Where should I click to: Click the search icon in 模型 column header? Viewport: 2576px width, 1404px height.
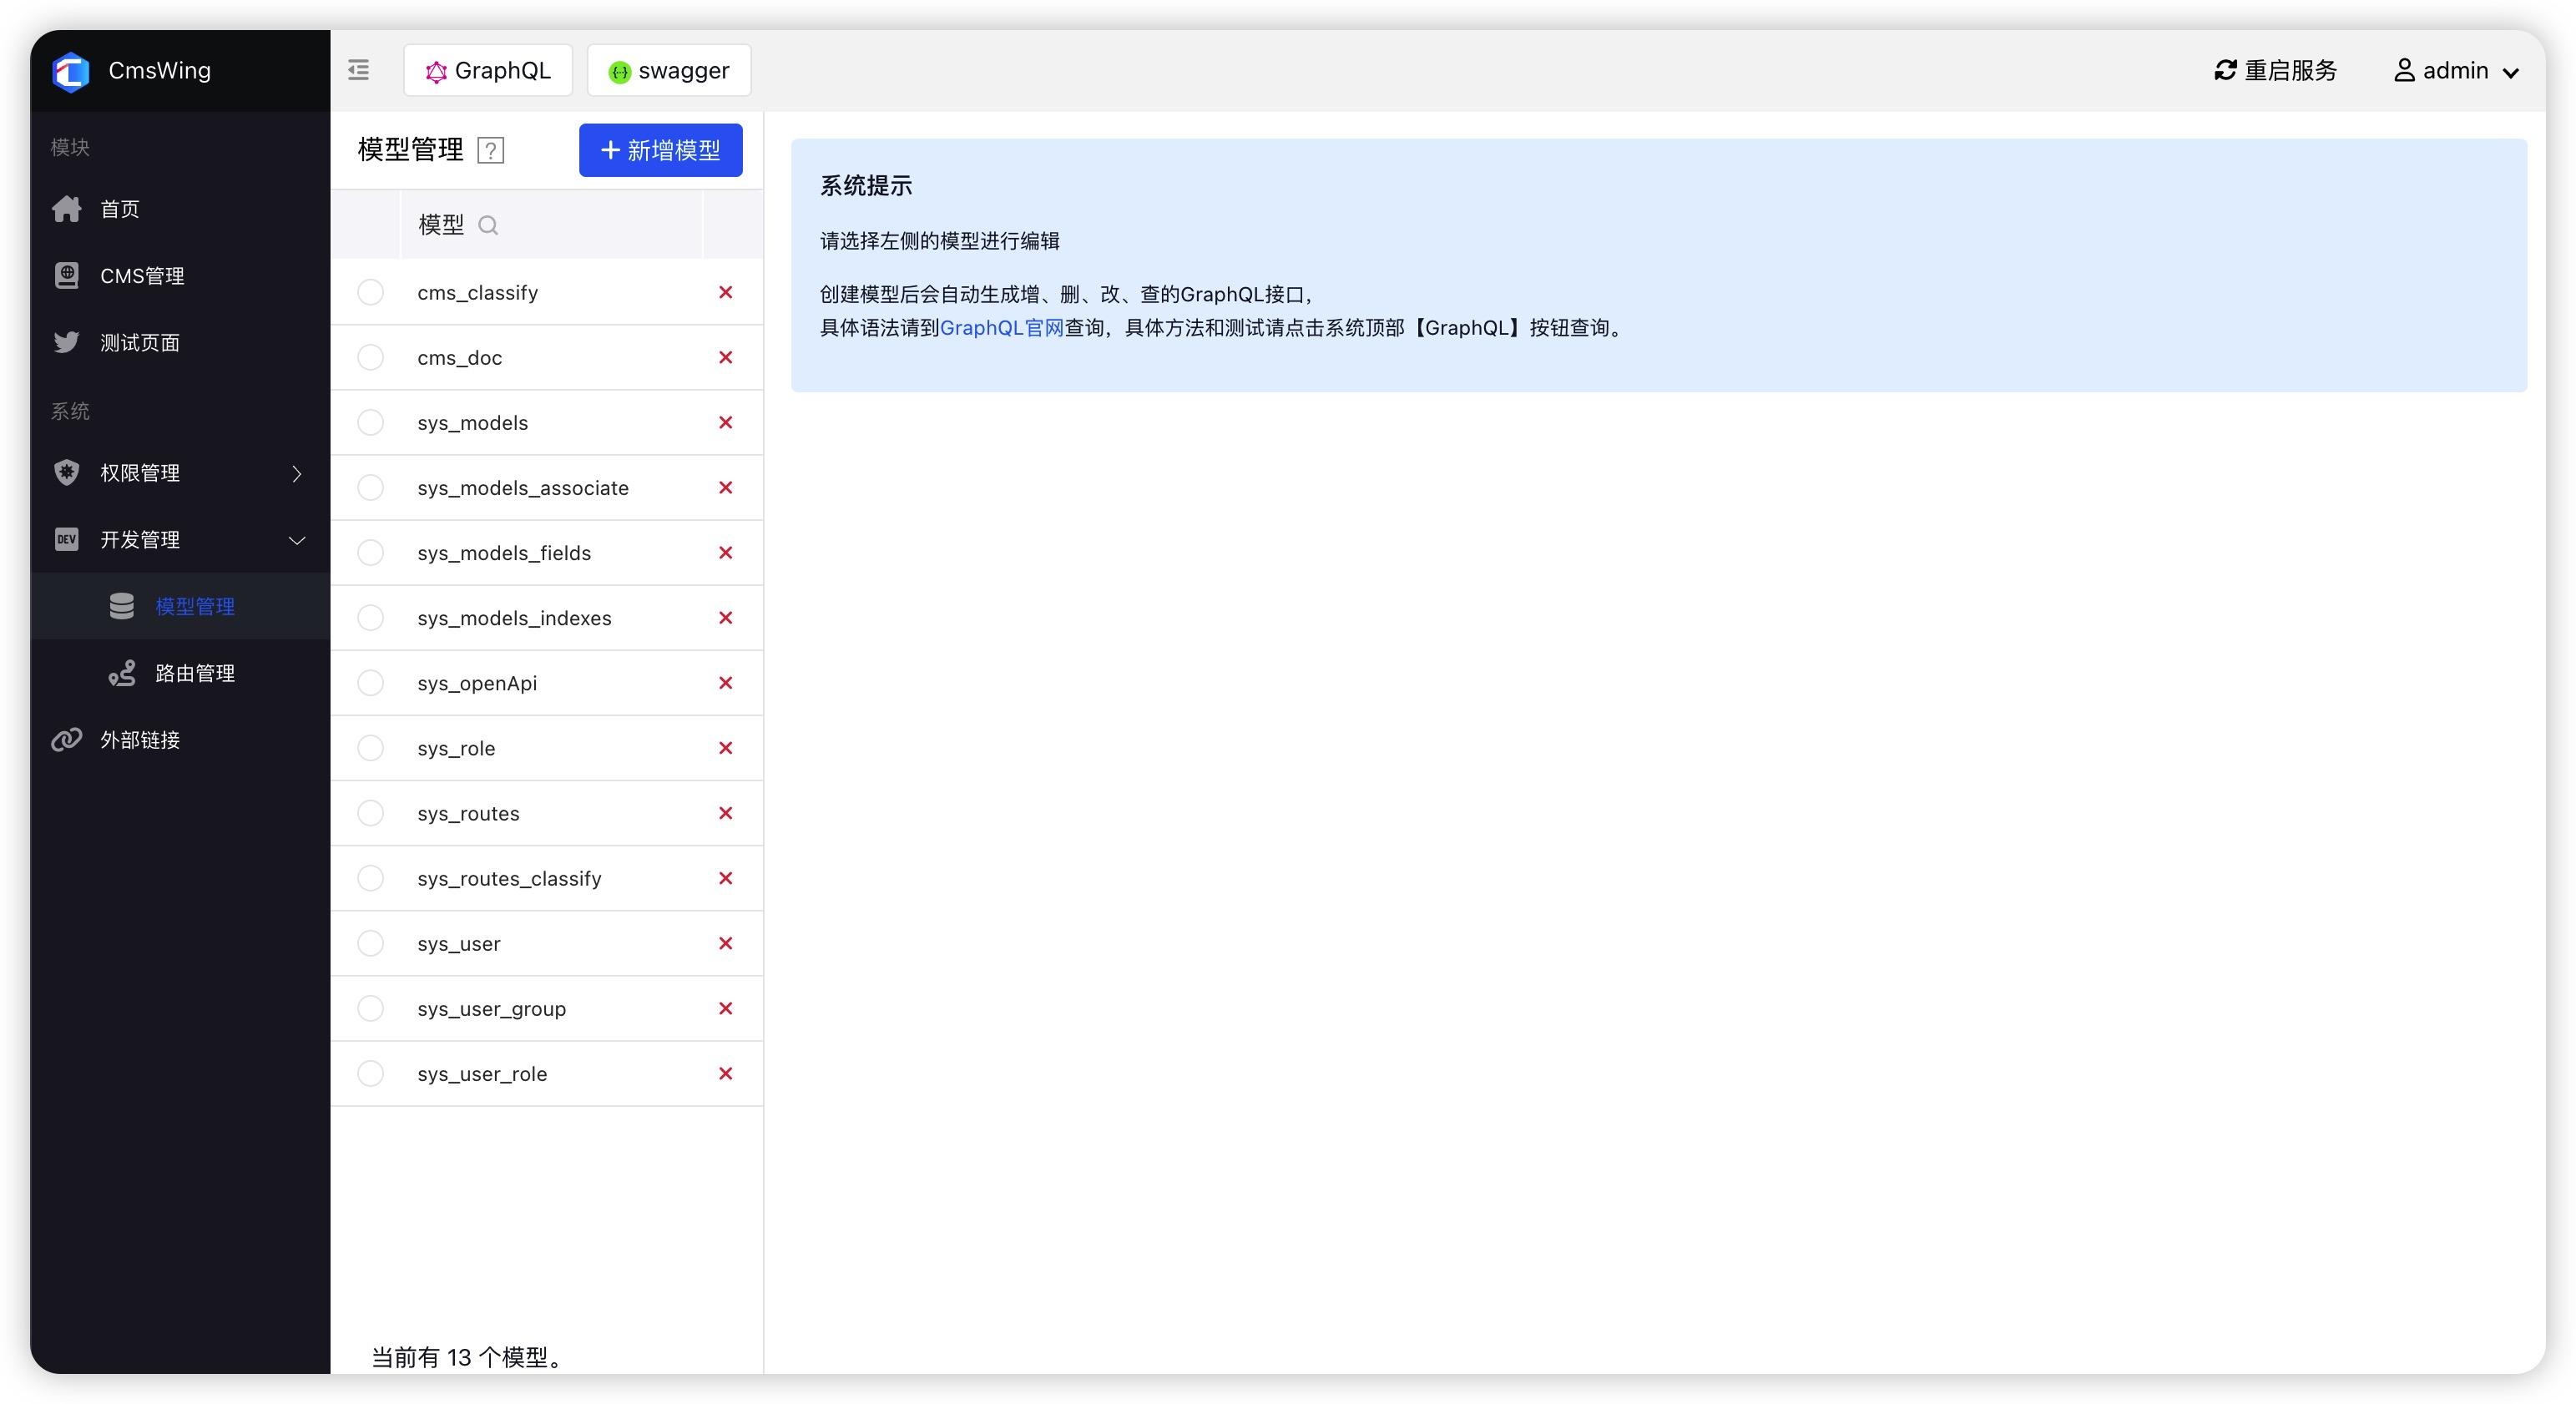(488, 225)
